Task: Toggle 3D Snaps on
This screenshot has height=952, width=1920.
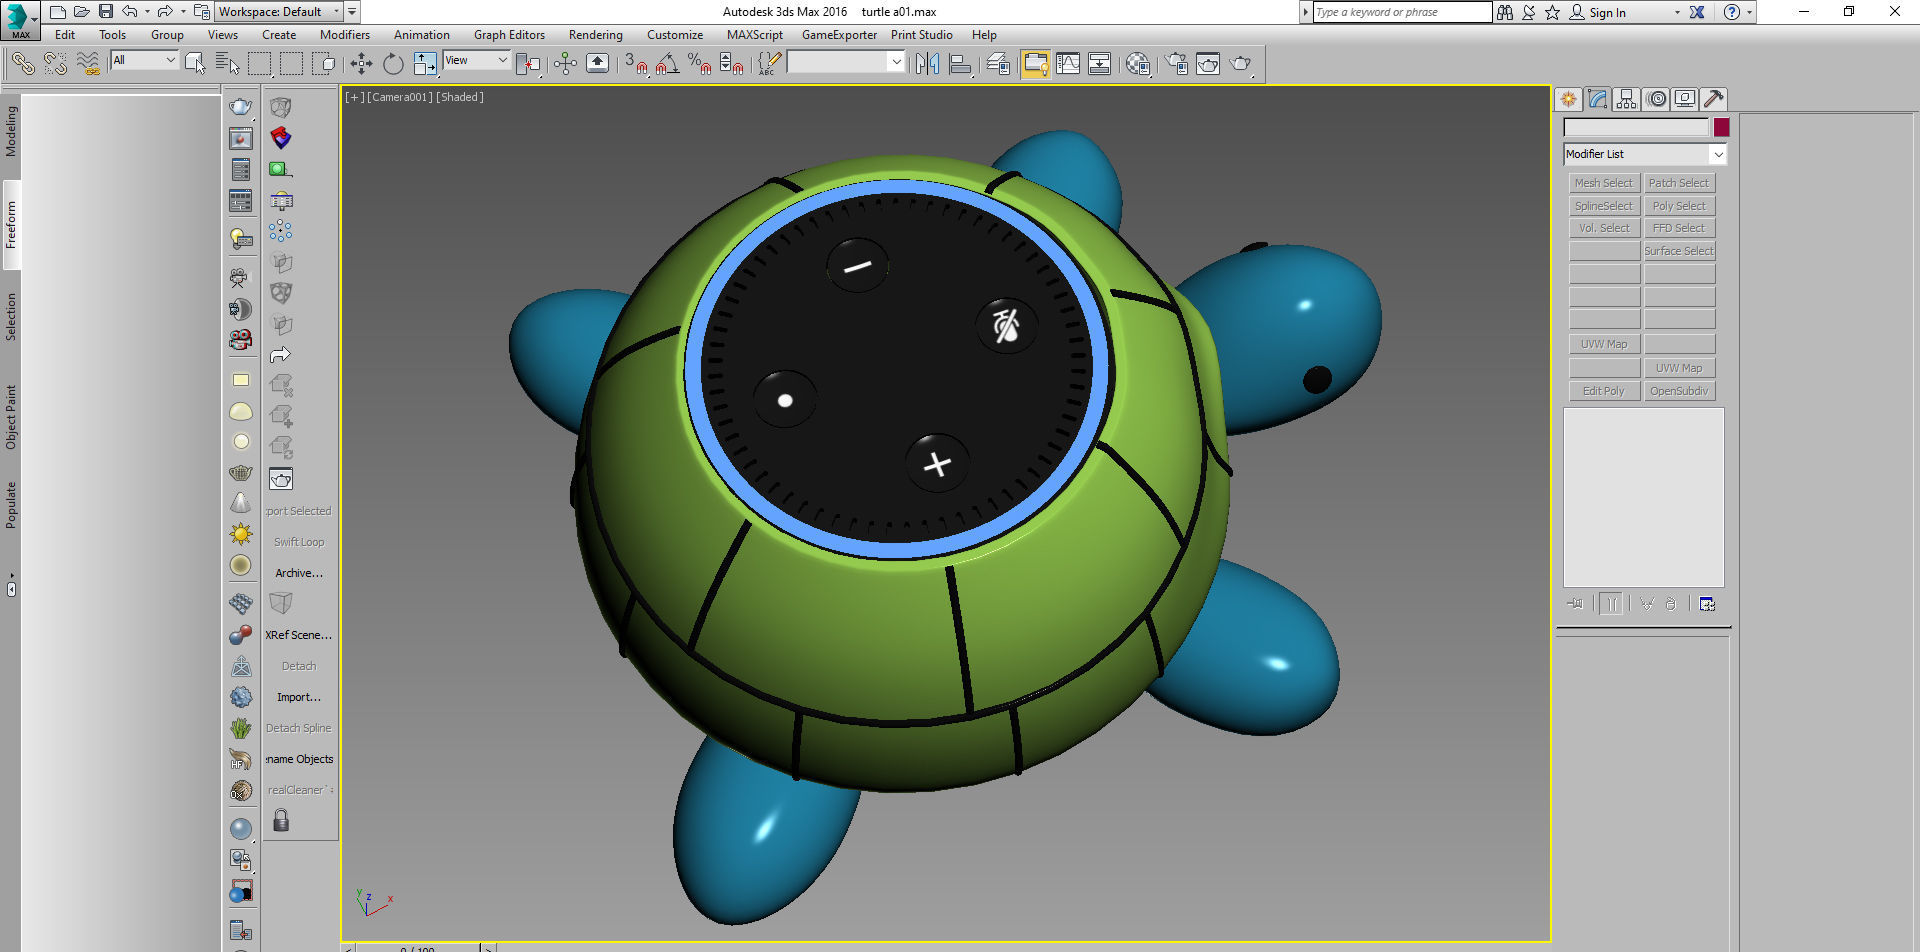Action: coord(636,64)
